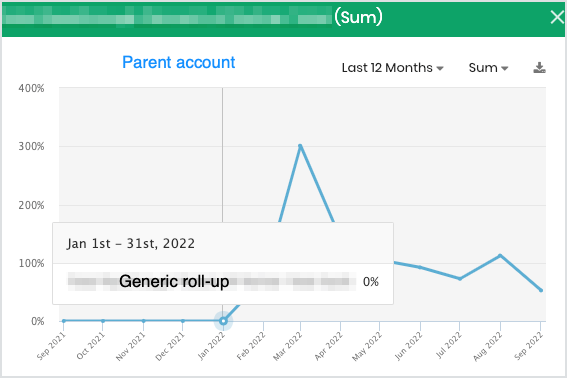Click the (Sum) title text in header
Screen dimensions: 567x378
pos(358,17)
